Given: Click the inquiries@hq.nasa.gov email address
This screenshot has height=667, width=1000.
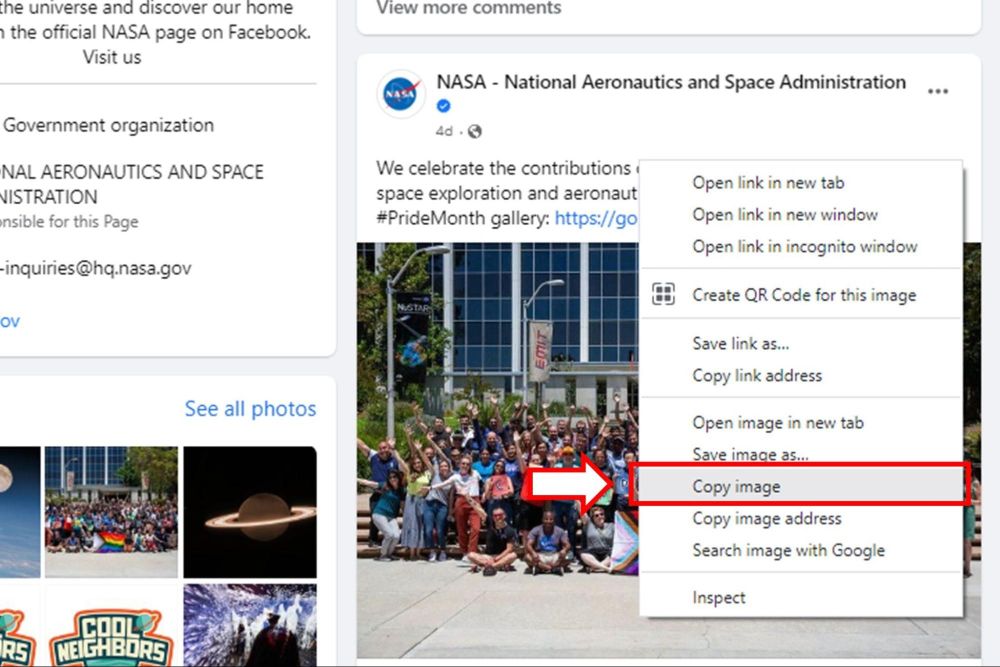Looking at the screenshot, I should pyautogui.click(x=96, y=268).
